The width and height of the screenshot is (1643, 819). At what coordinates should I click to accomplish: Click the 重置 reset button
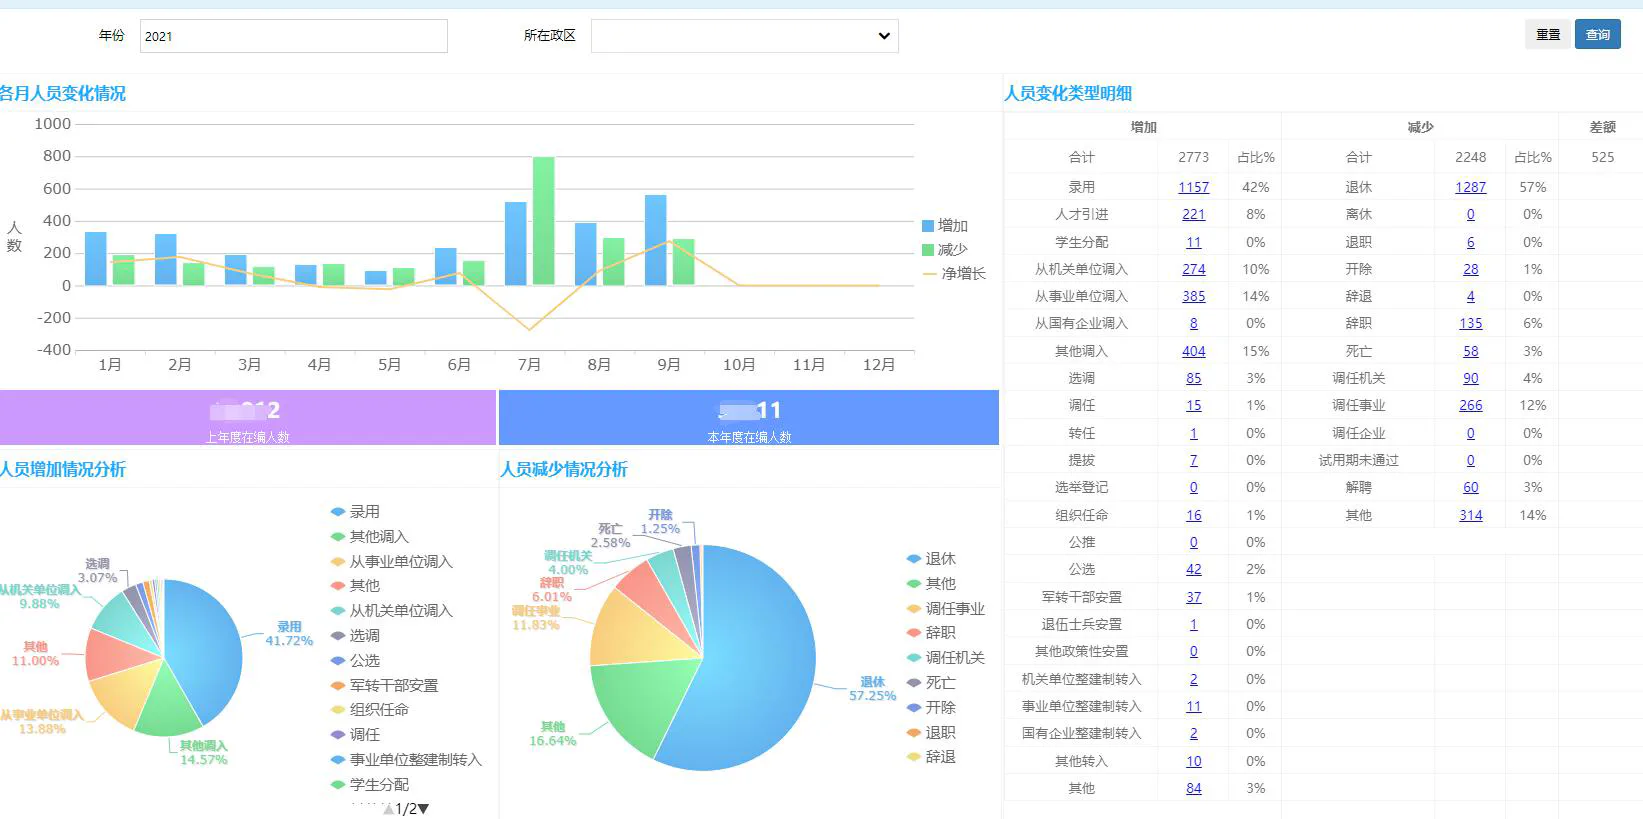coord(1547,35)
